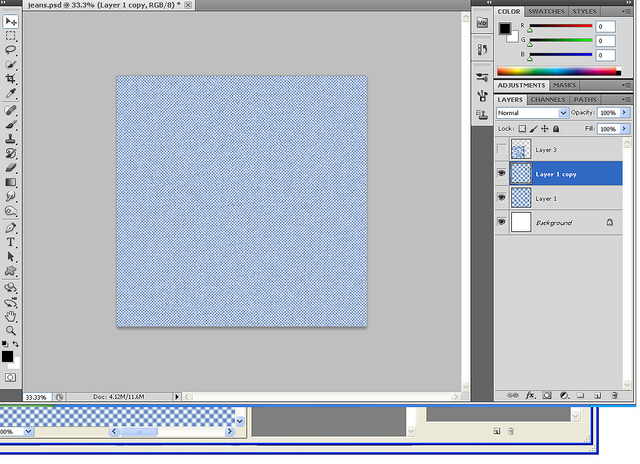
Task: Expand the Fill slider arrow
Action: point(626,129)
